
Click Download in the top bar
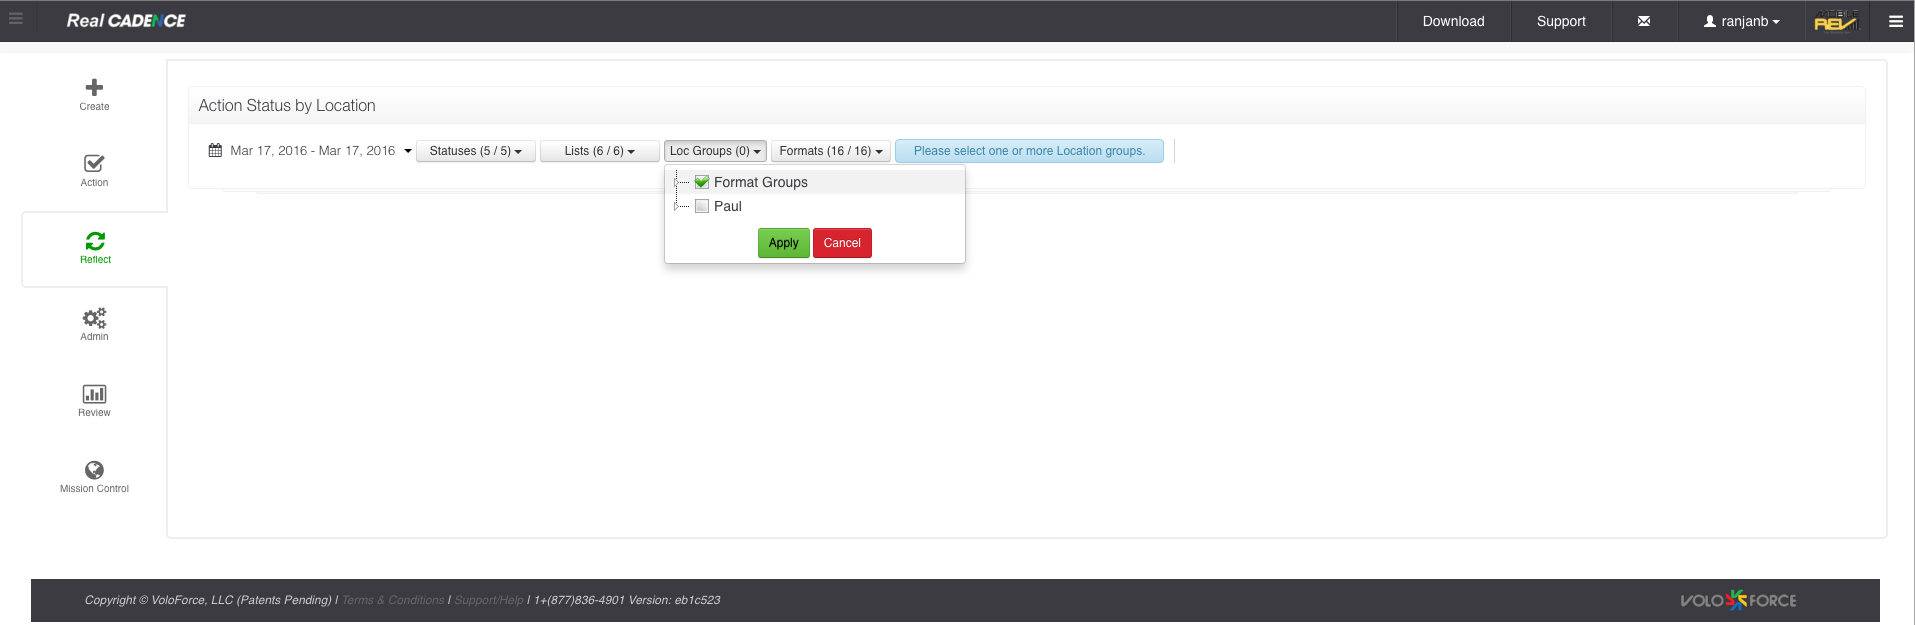click(x=1453, y=21)
